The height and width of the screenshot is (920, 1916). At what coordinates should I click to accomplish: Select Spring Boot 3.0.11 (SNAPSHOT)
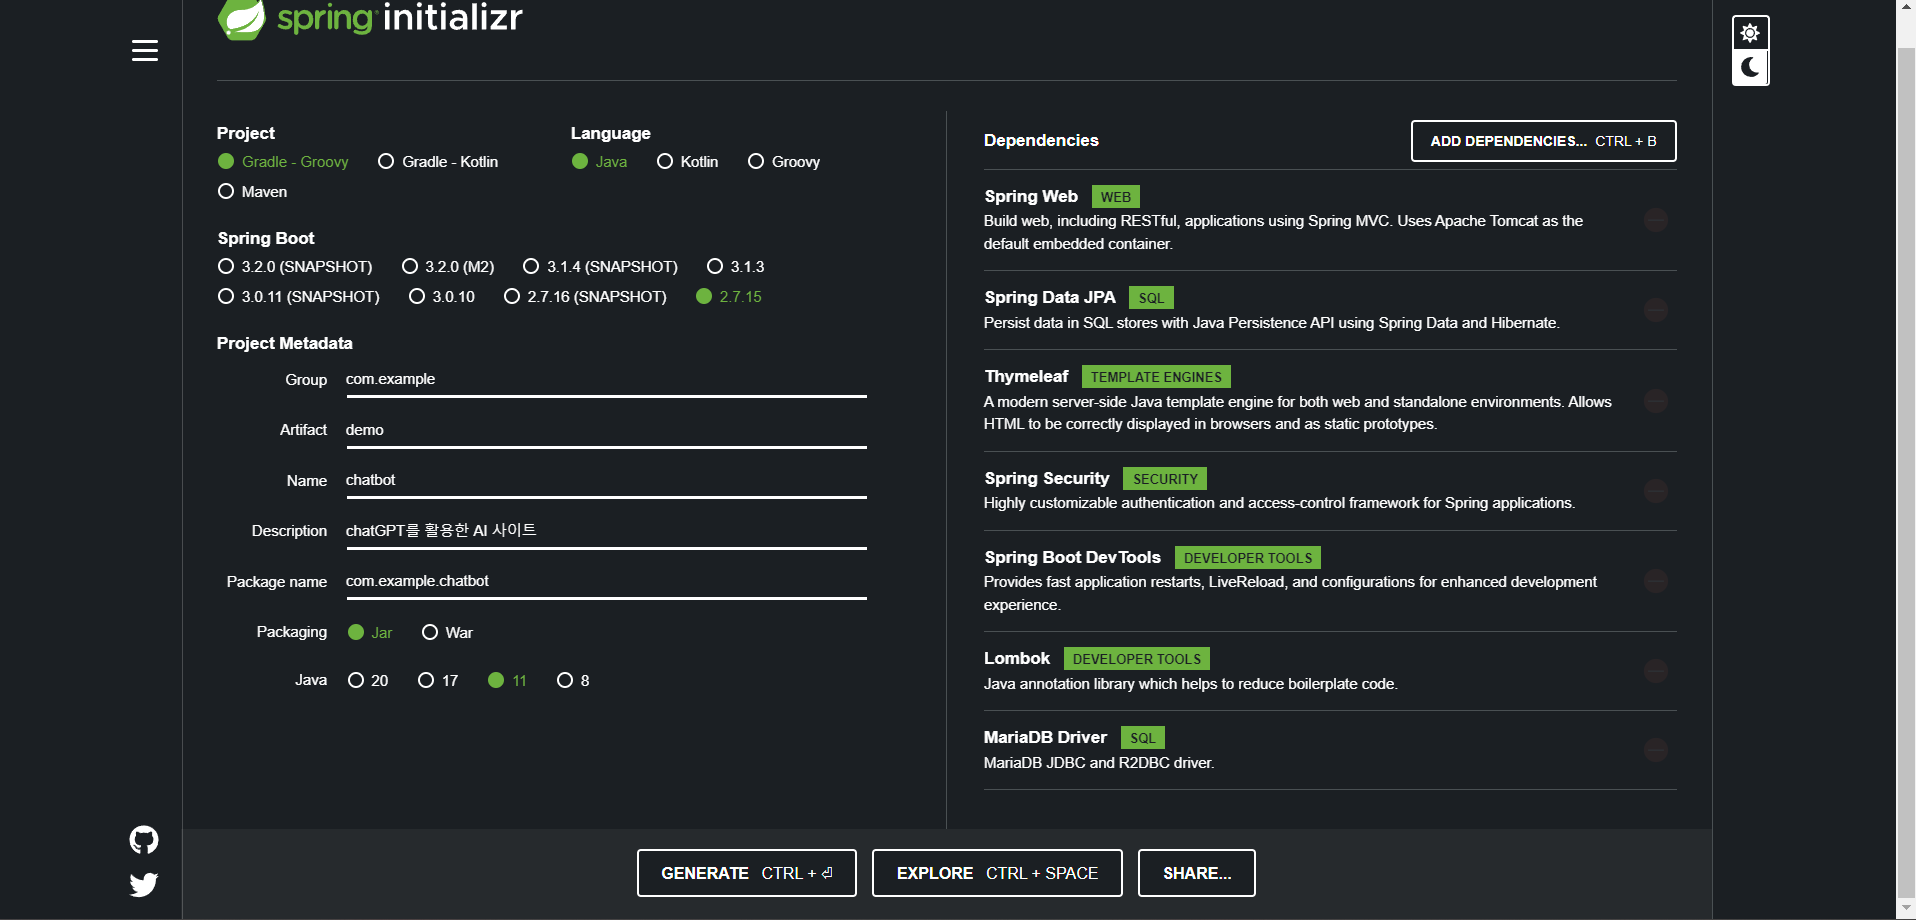coord(299,297)
